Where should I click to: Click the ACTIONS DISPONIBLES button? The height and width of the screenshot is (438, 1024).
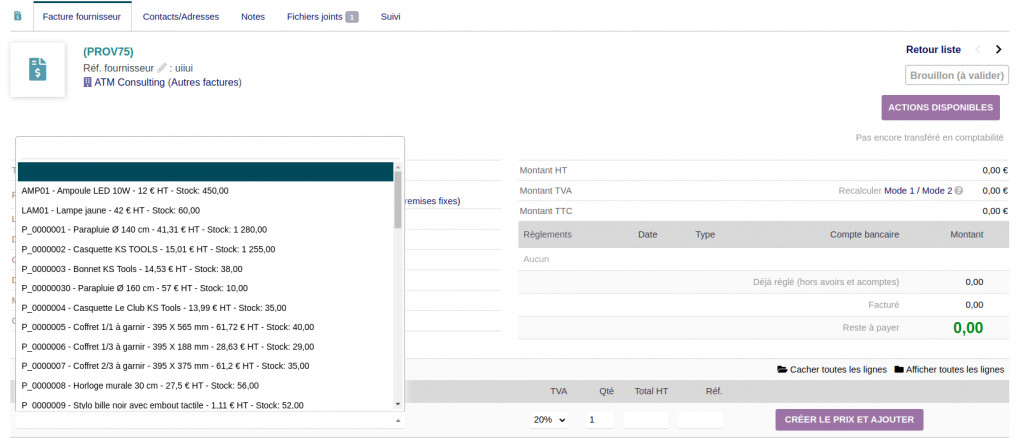point(940,108)
